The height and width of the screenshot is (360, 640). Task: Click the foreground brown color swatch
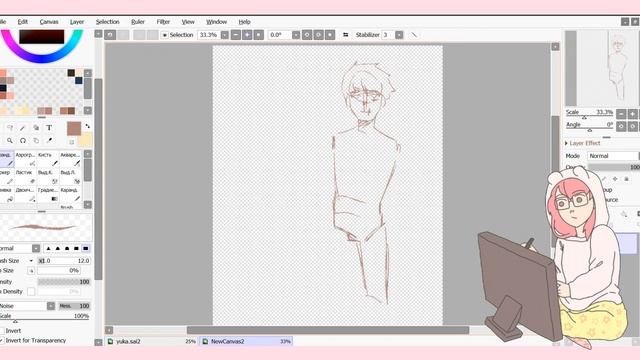[74, 129]
